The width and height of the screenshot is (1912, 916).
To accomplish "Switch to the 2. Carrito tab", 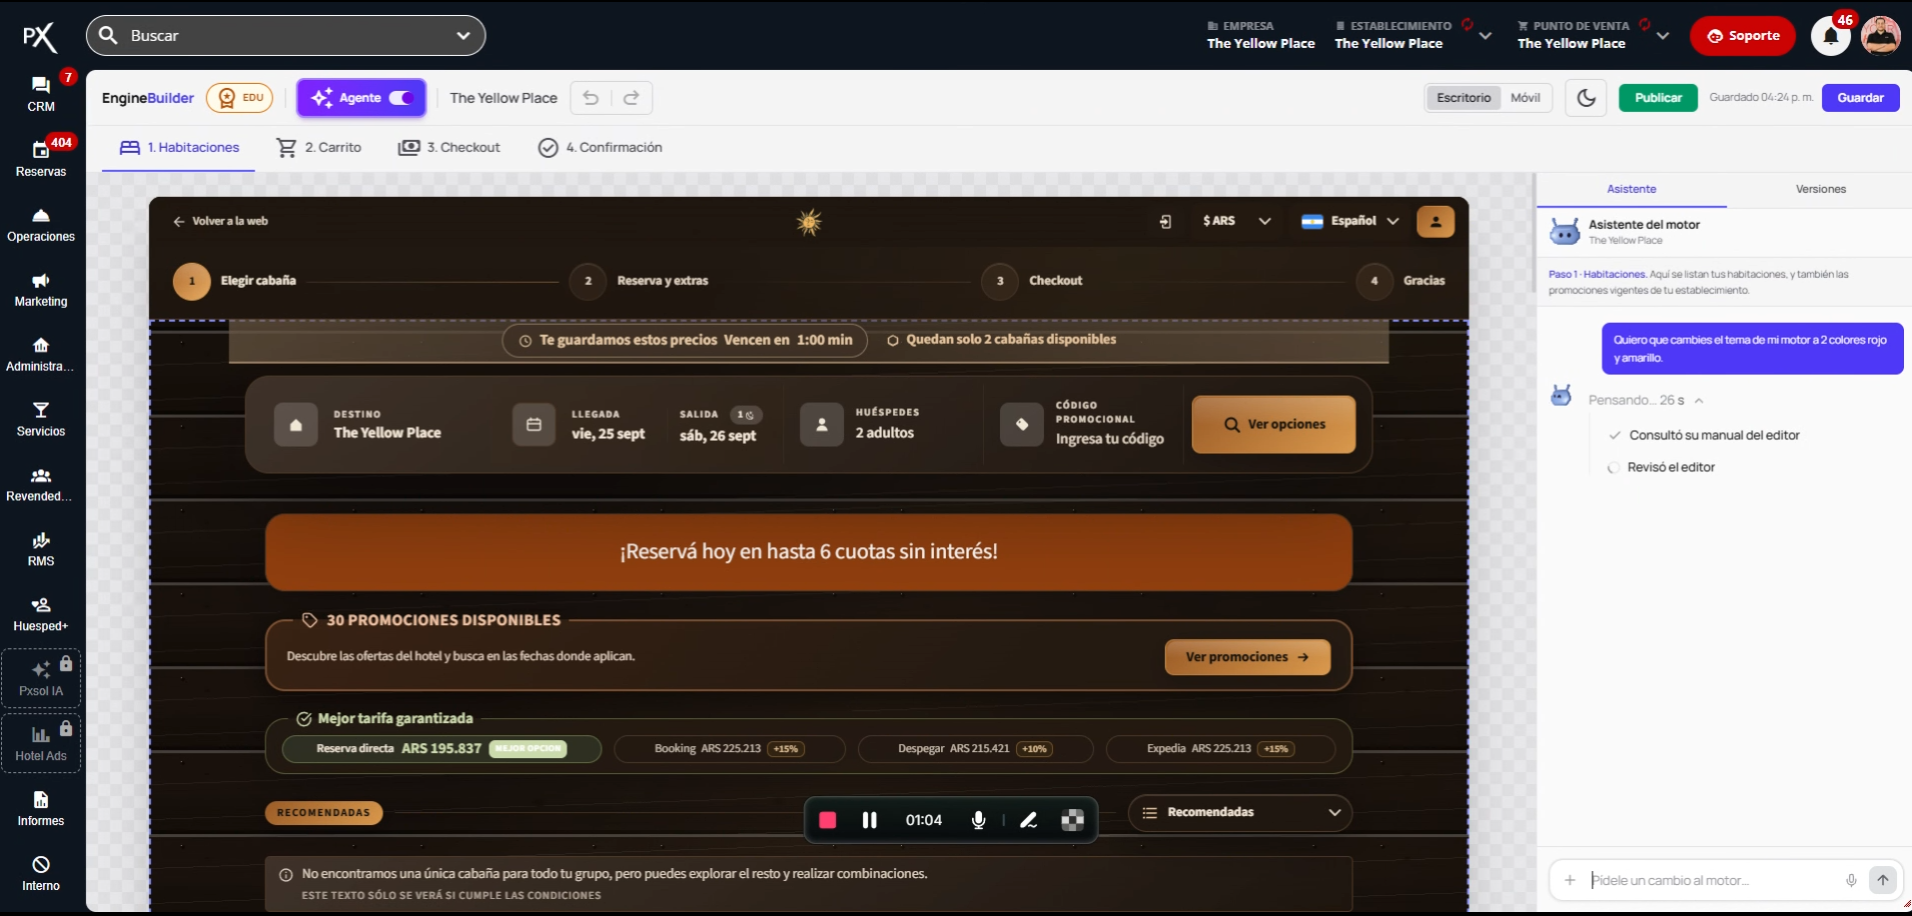I will 319,148.
